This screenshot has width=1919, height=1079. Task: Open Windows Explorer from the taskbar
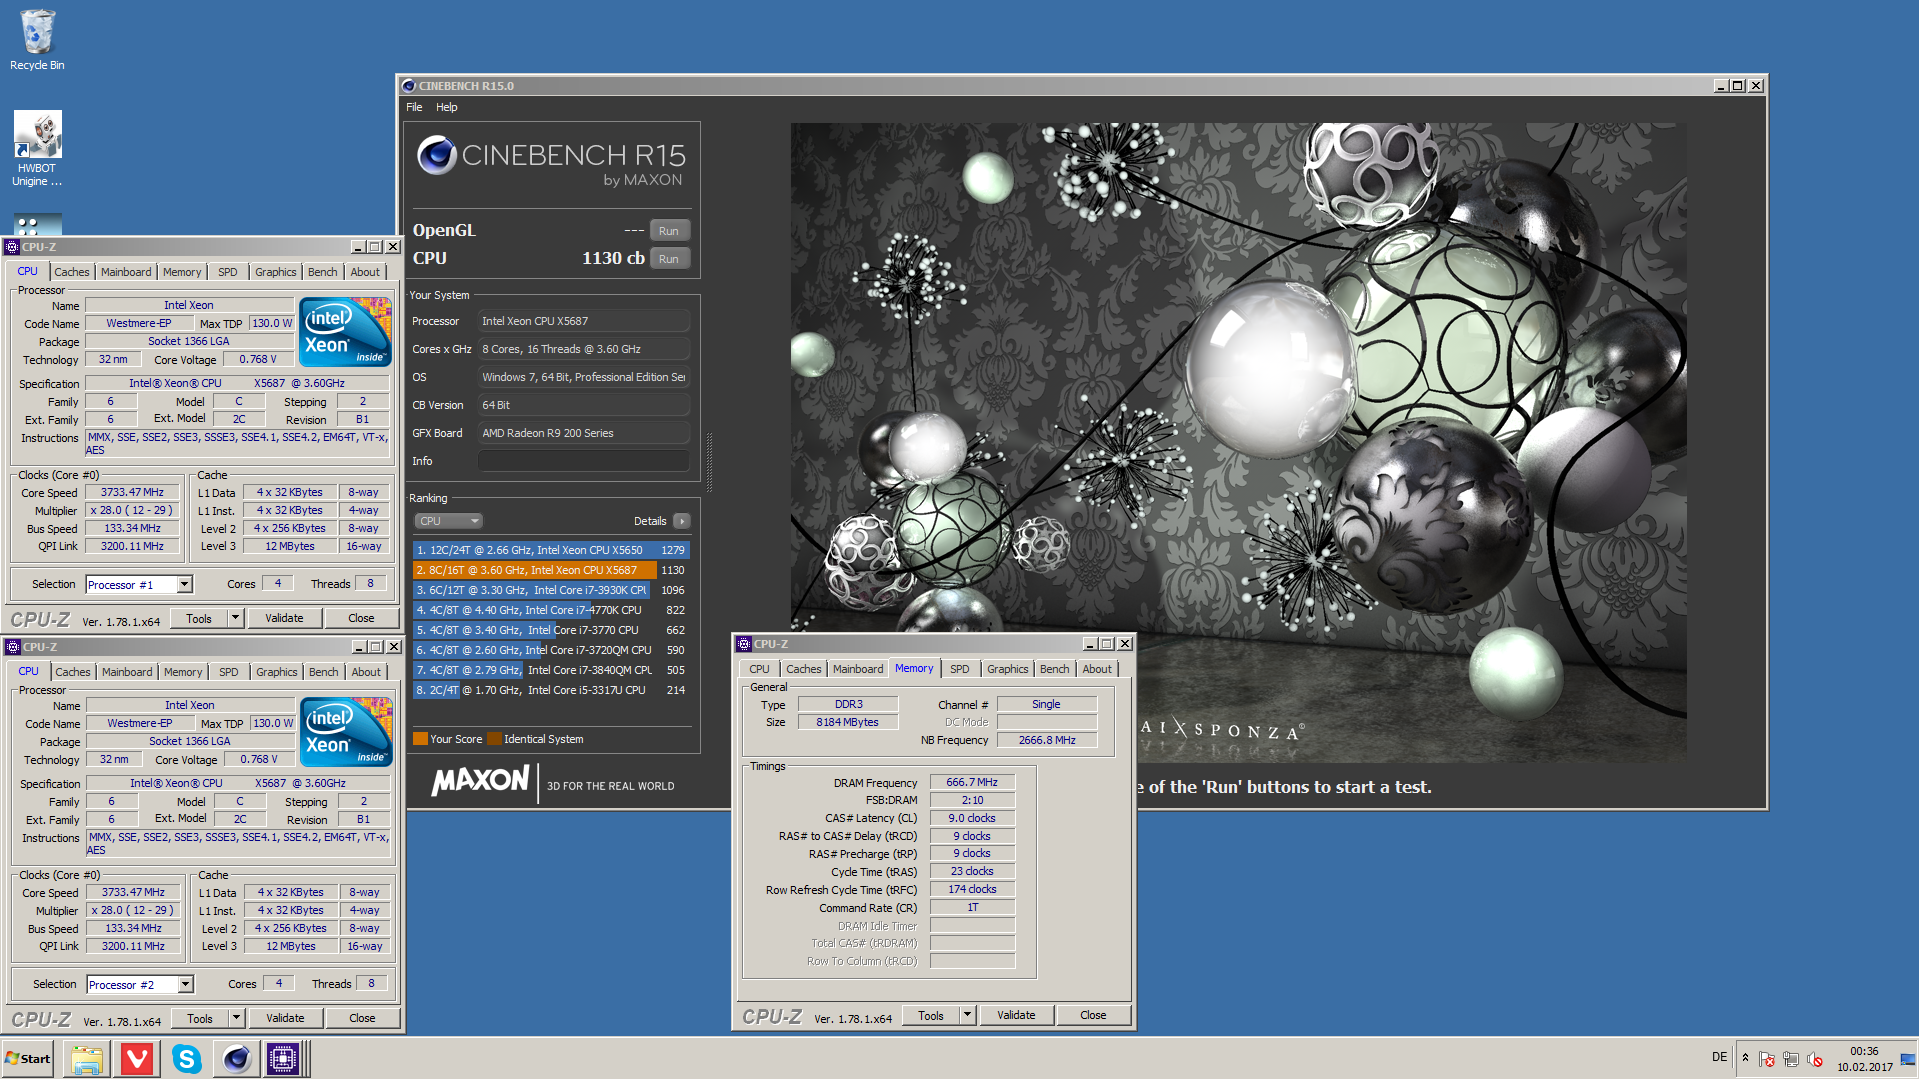[x=87, y=1059]
